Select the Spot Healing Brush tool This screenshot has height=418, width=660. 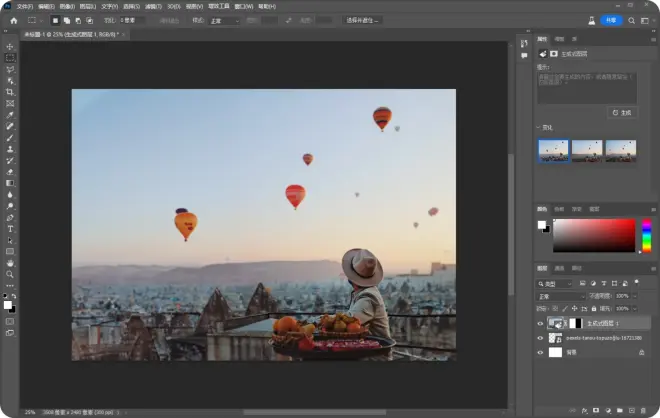click(x=10, y=126)
